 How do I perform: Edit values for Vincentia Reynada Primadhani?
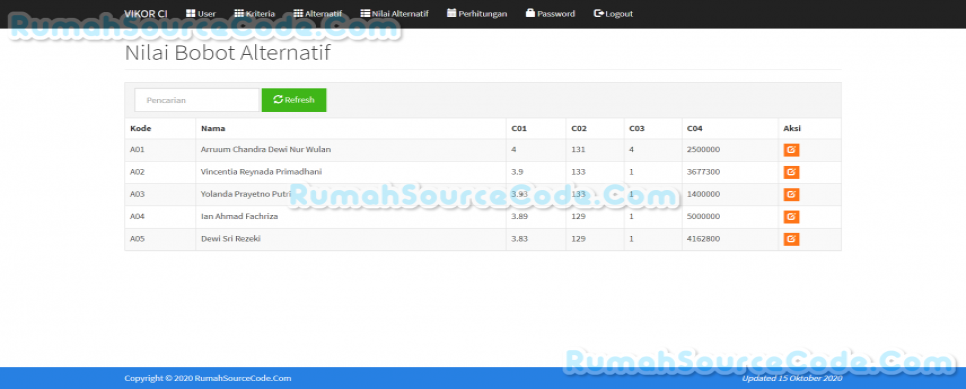click(791, 172)
